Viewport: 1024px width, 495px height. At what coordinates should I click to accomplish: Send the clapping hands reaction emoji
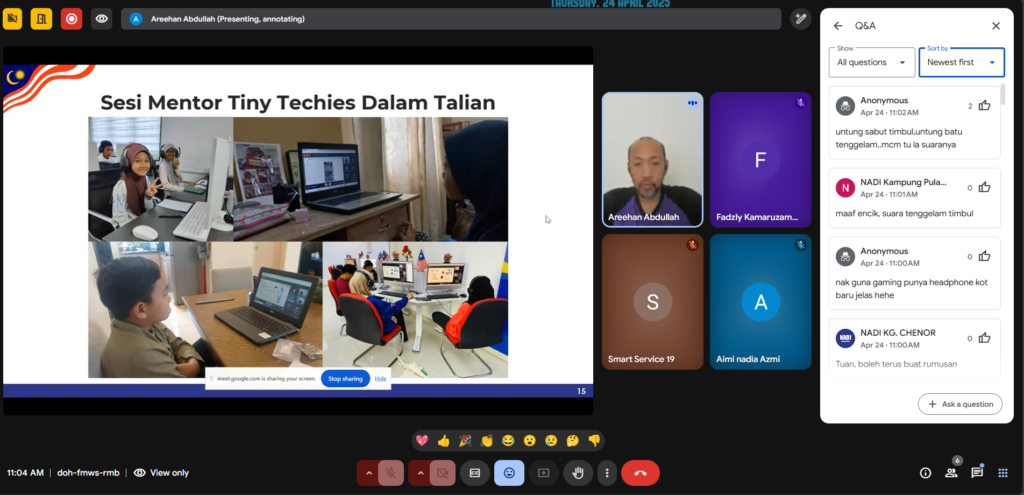pyautogui.click(x=487, y=441)
